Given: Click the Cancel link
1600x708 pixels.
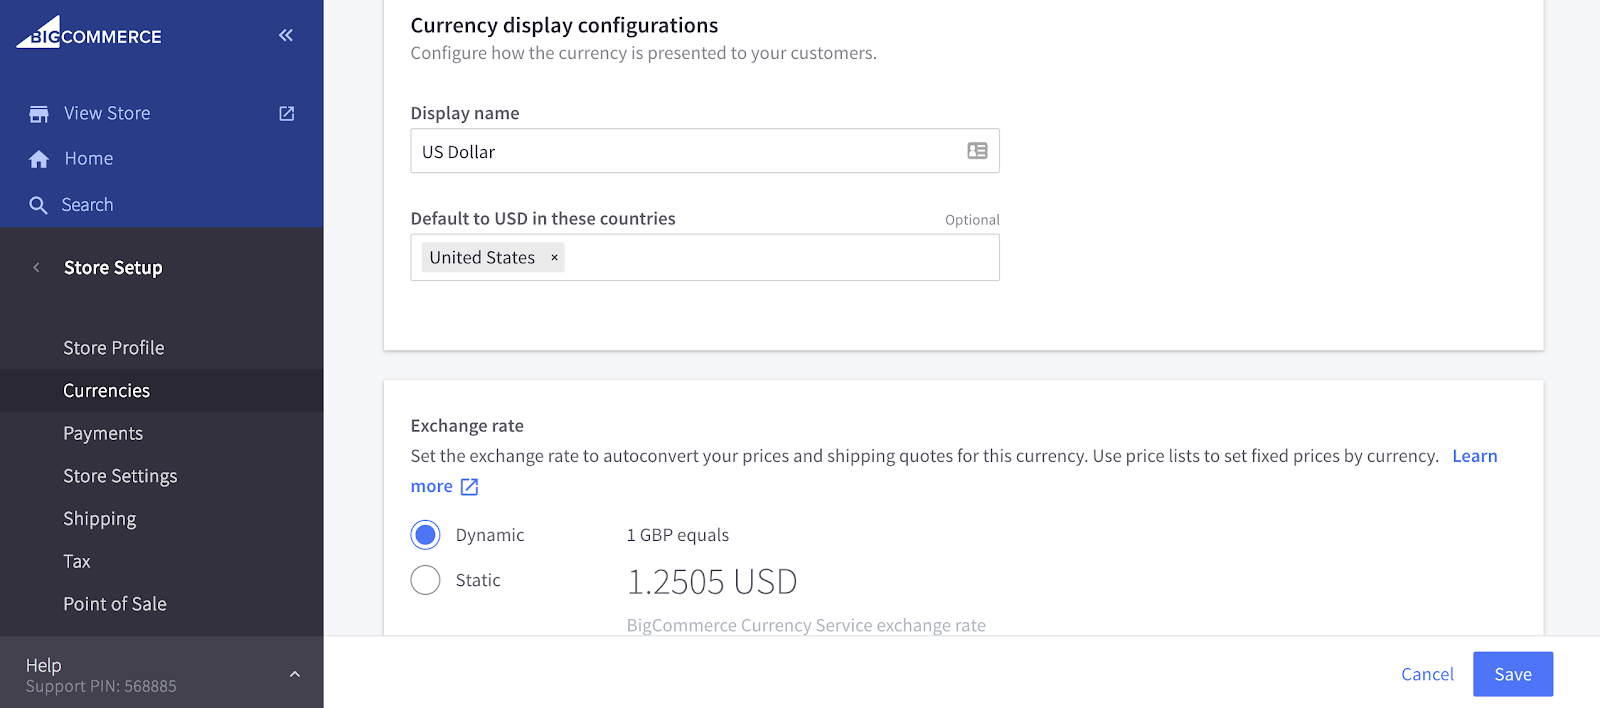Looking at the screenshot, I should (1427, 674).
